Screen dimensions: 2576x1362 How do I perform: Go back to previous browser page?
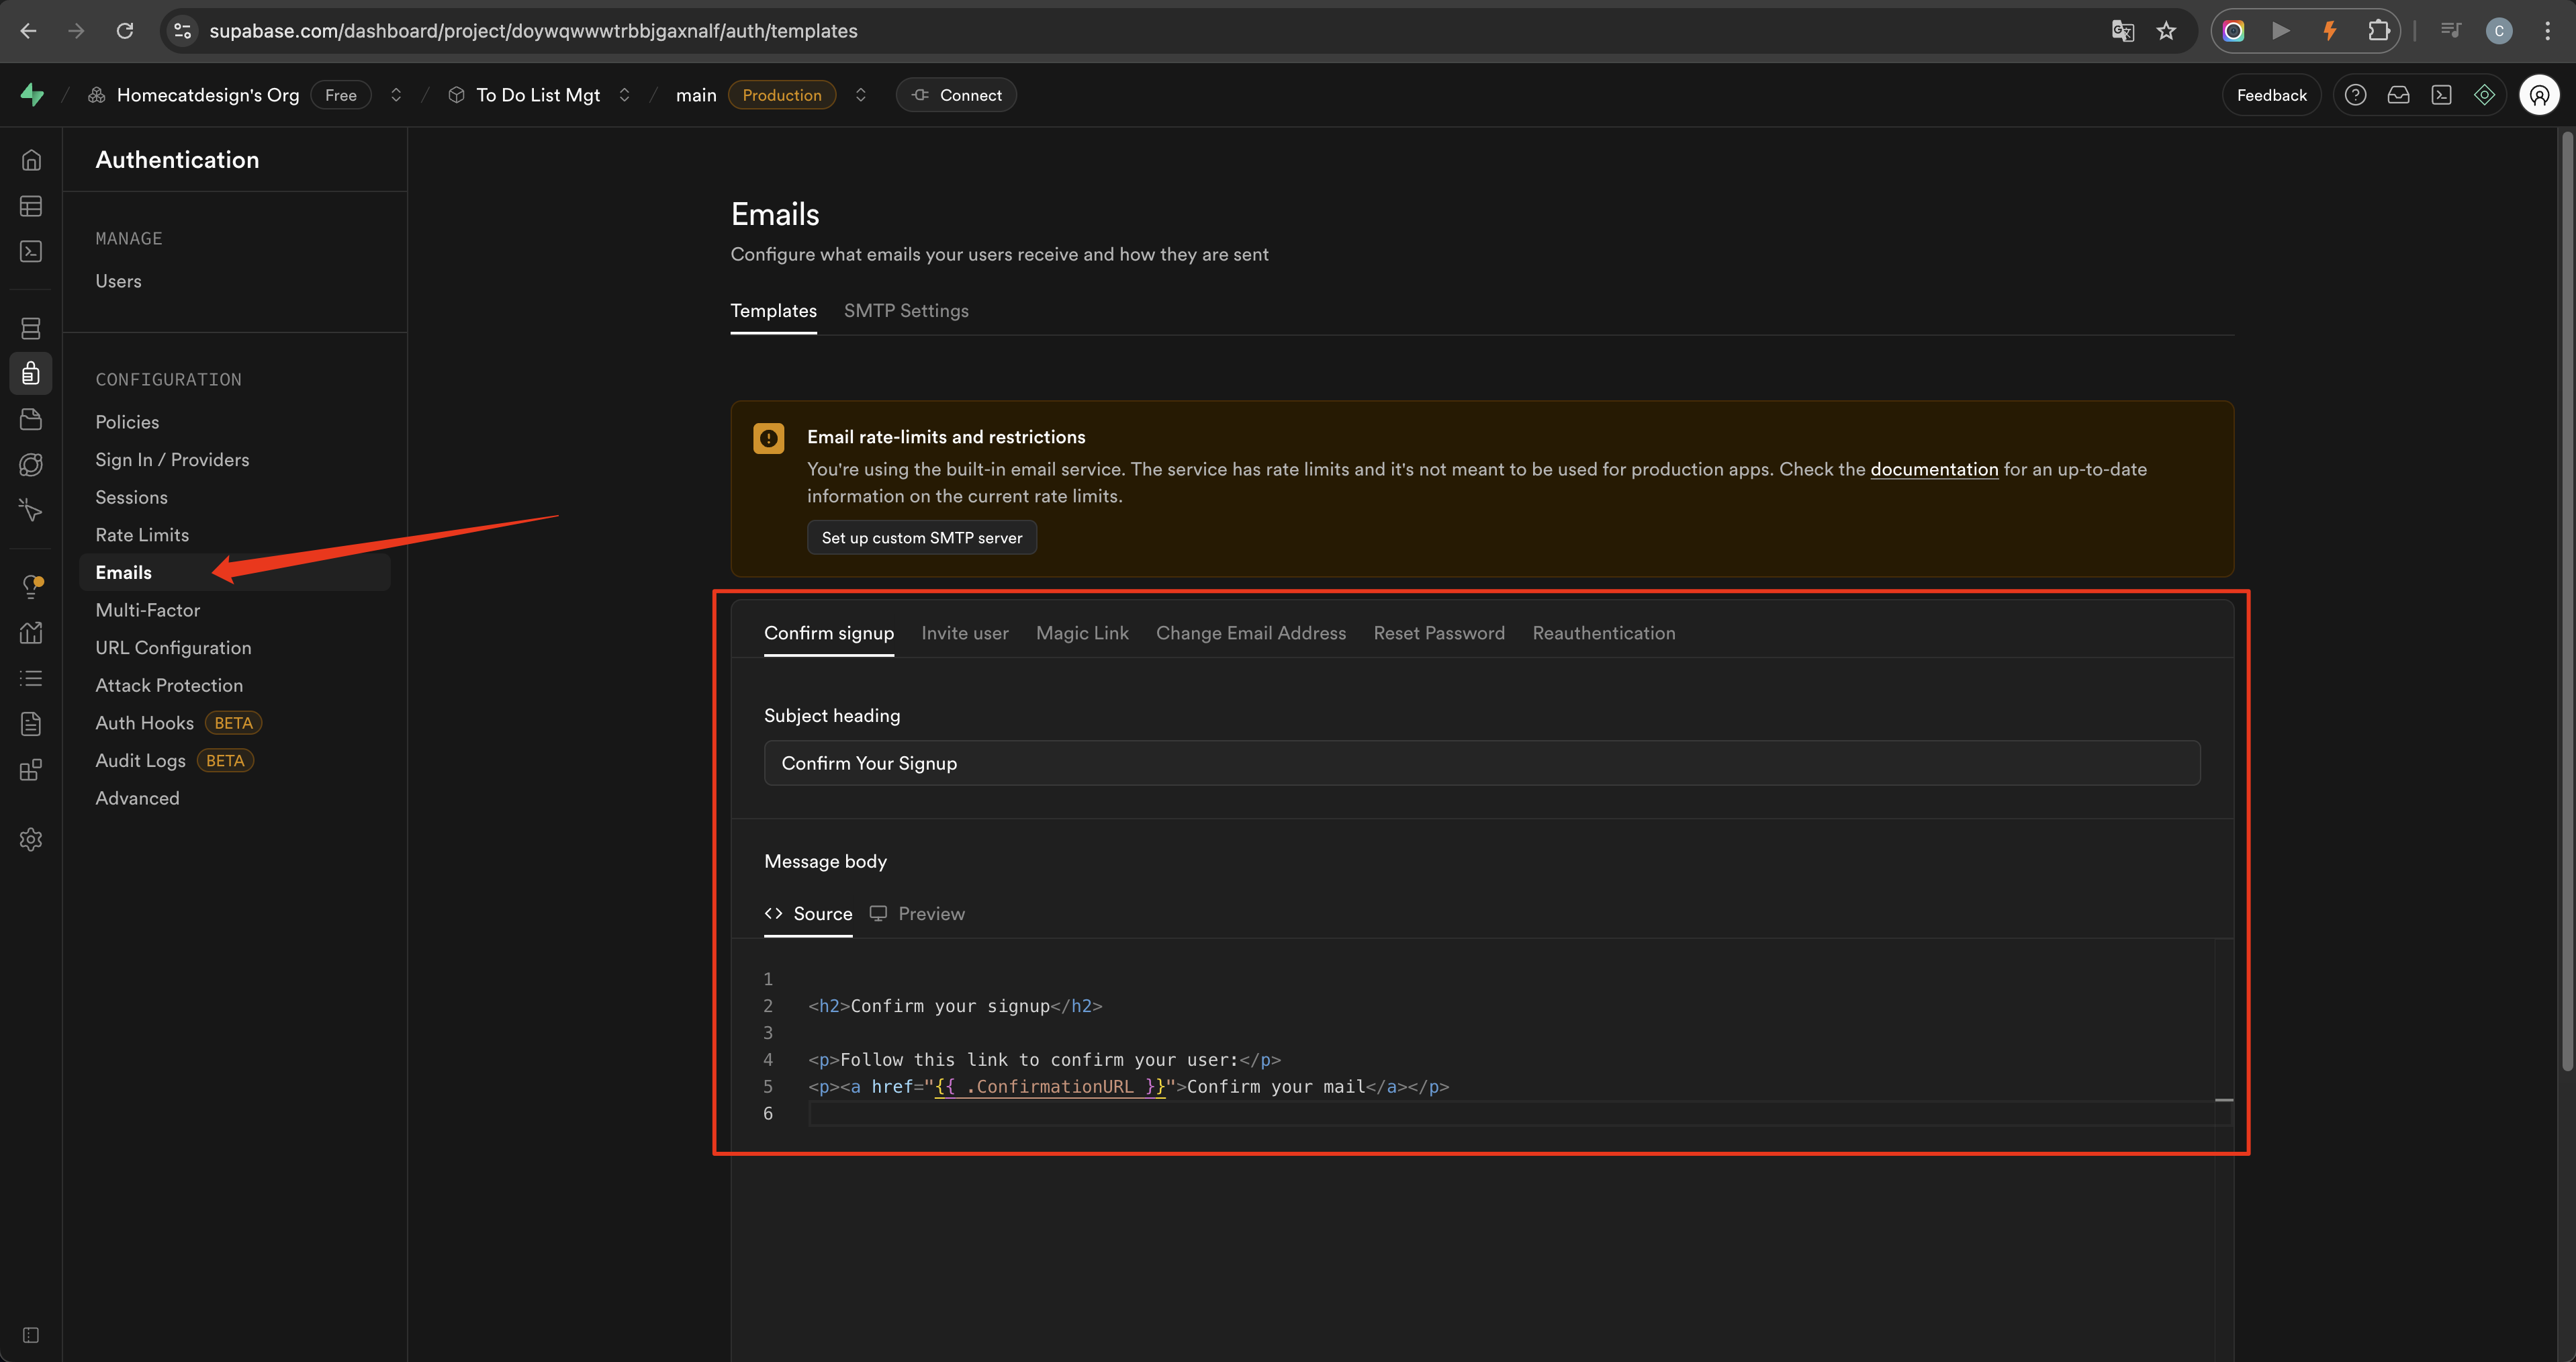coord(28,31)
